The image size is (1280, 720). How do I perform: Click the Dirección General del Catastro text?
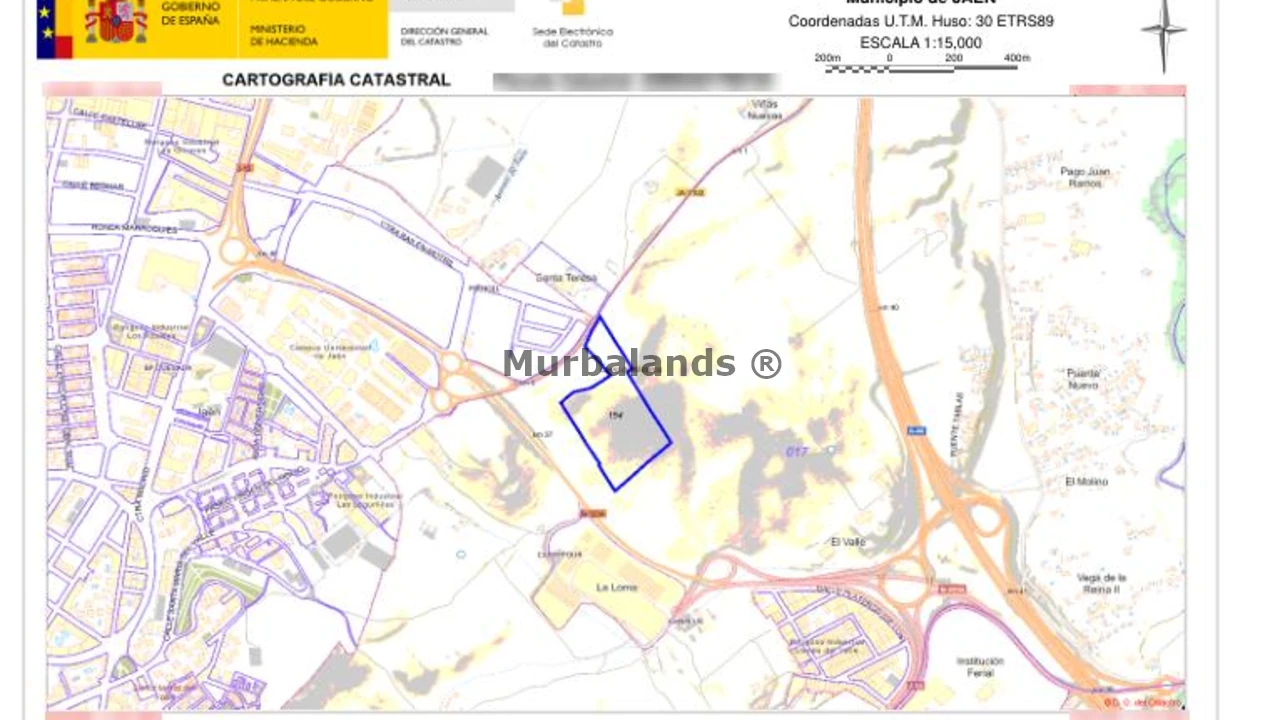pyautogui.click(x=444, y=36)
